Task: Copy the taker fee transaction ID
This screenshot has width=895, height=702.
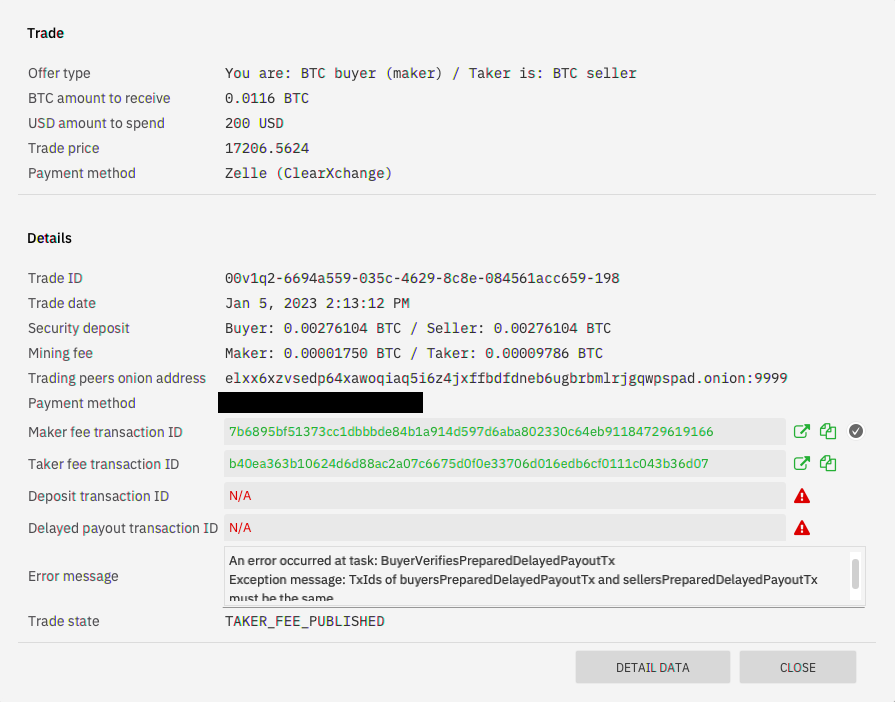Action: (x=827, y=463)
